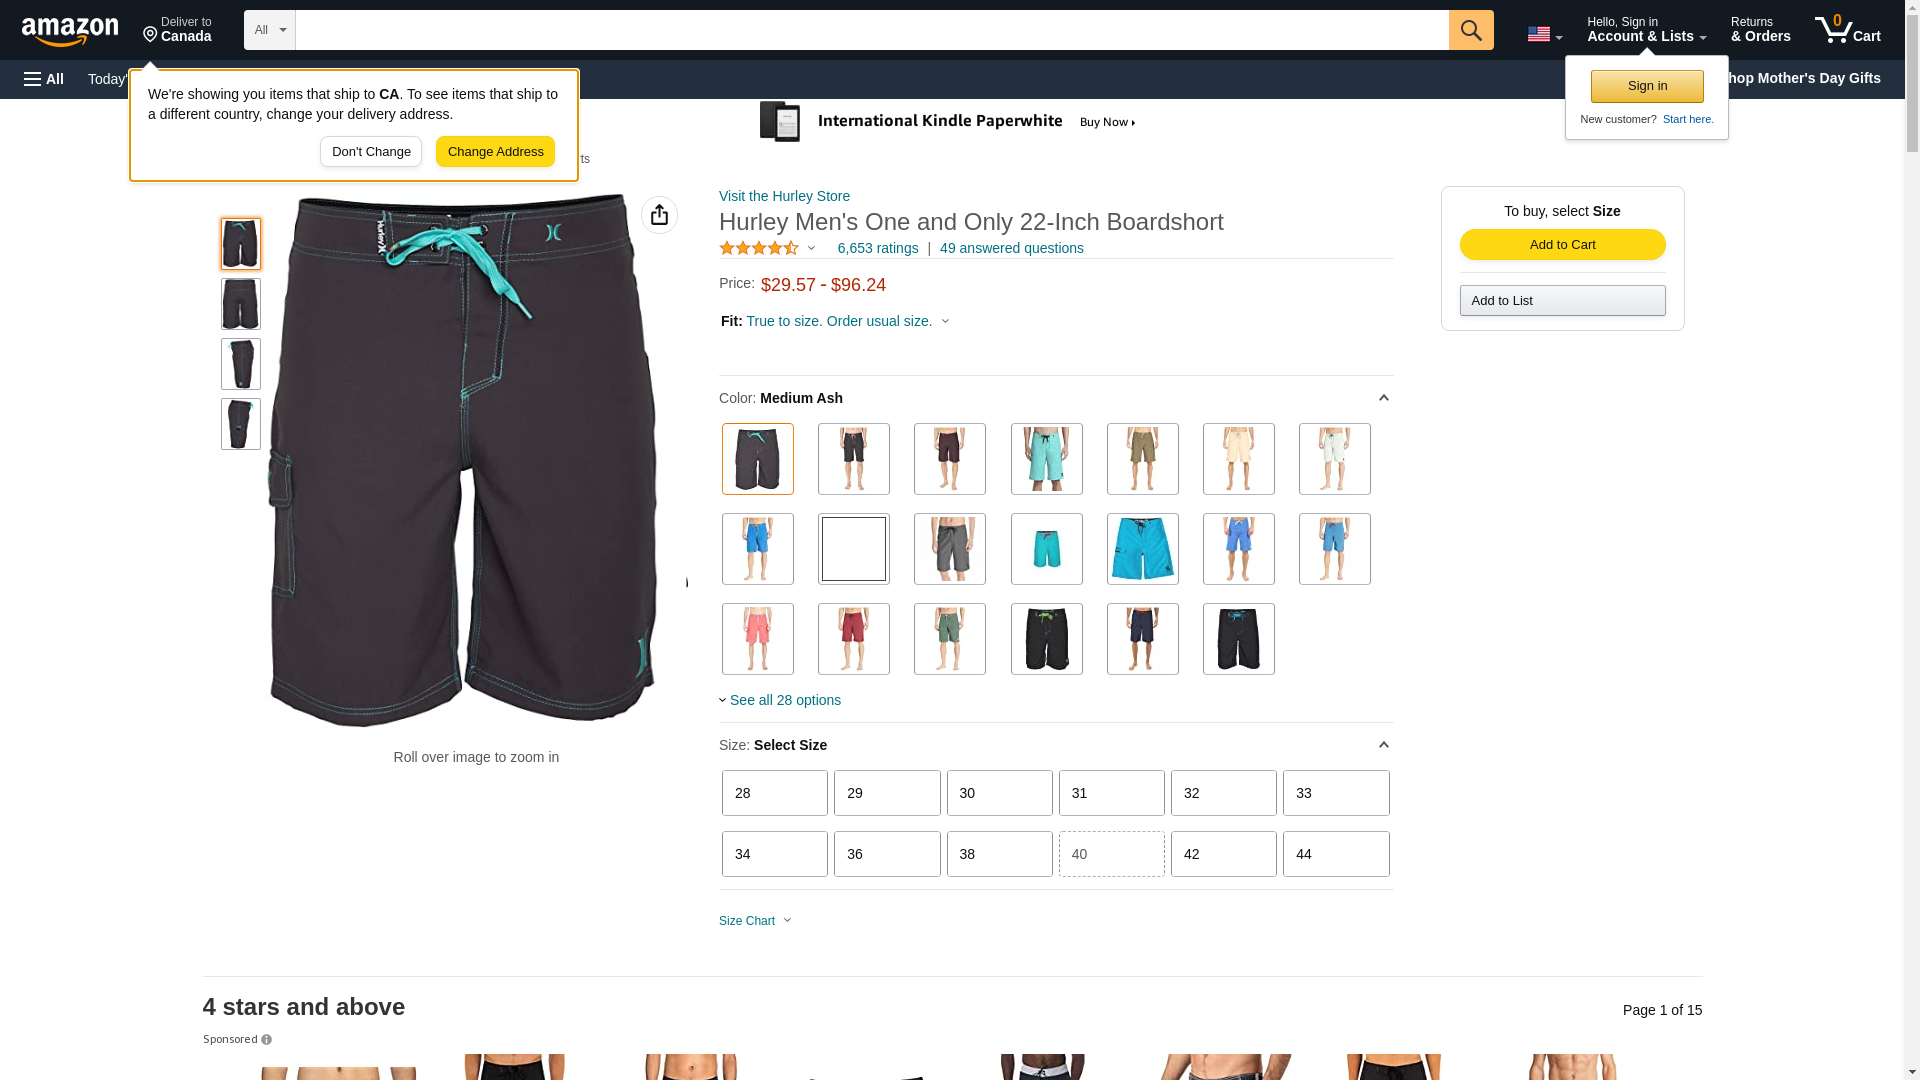Select the second product thumbnail image
Screen dimensions: 1920x1080
[241, 304]
